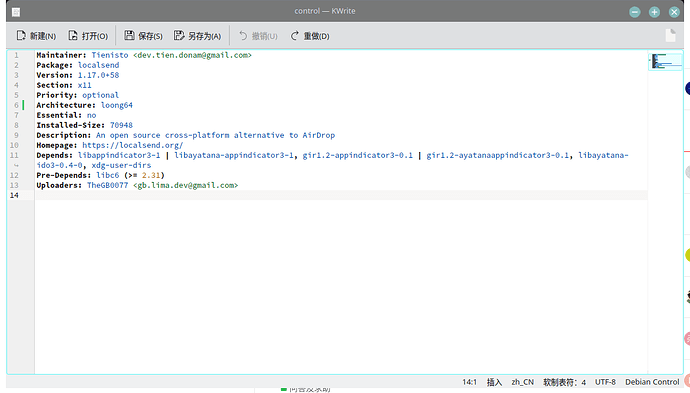Click dependency gir1.2-appindicator3-0.1
This screenshot has width=690, height=393.
point(357,155)
